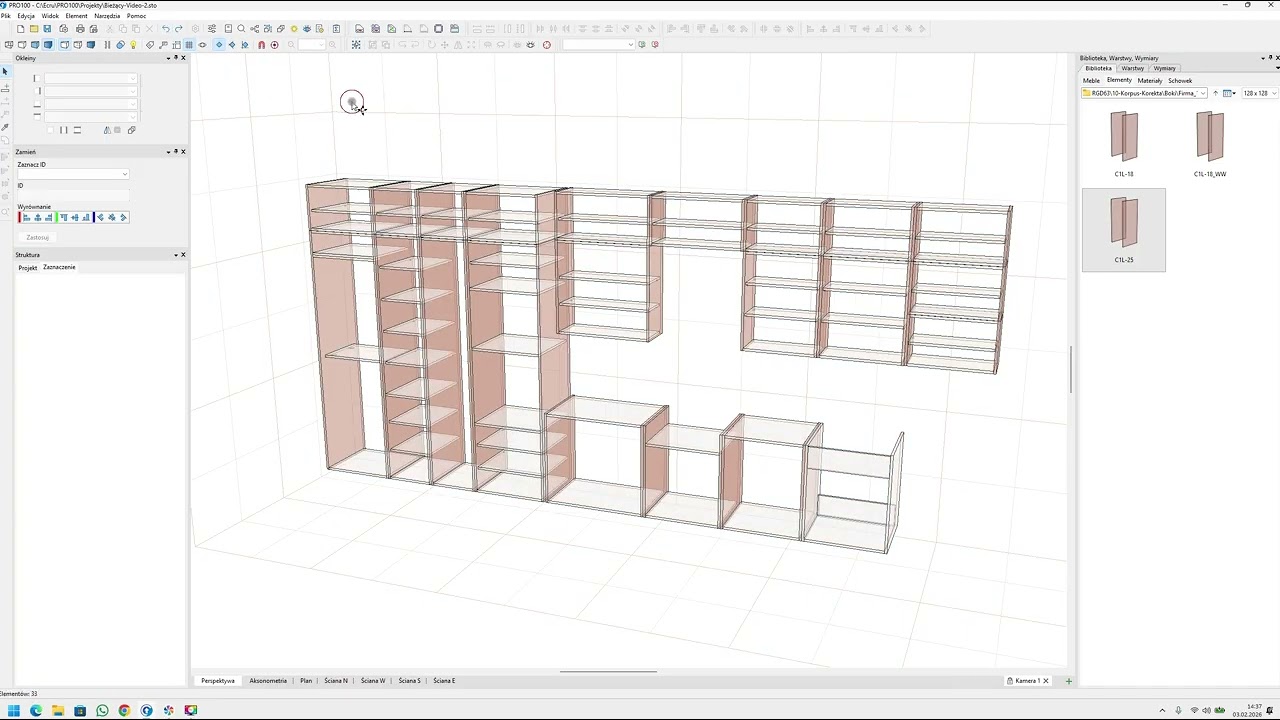
Task: Pick the eyedropper tool in left sidebar
Action: tap(5, 128)
